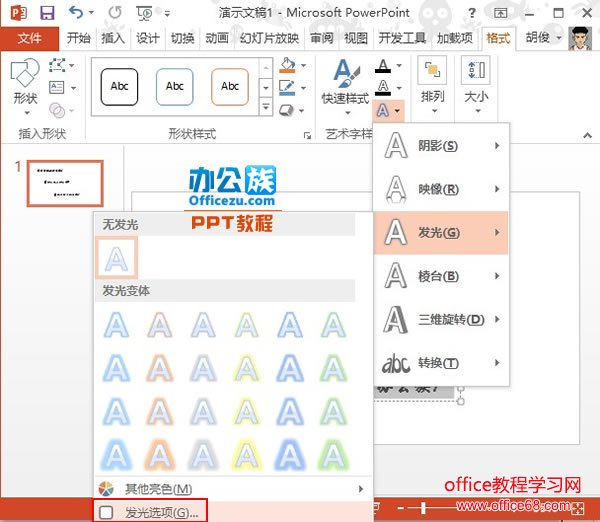Viewport: 600px width, 522px height.
Task: Switch to the View tab
Action: (356, 38)
